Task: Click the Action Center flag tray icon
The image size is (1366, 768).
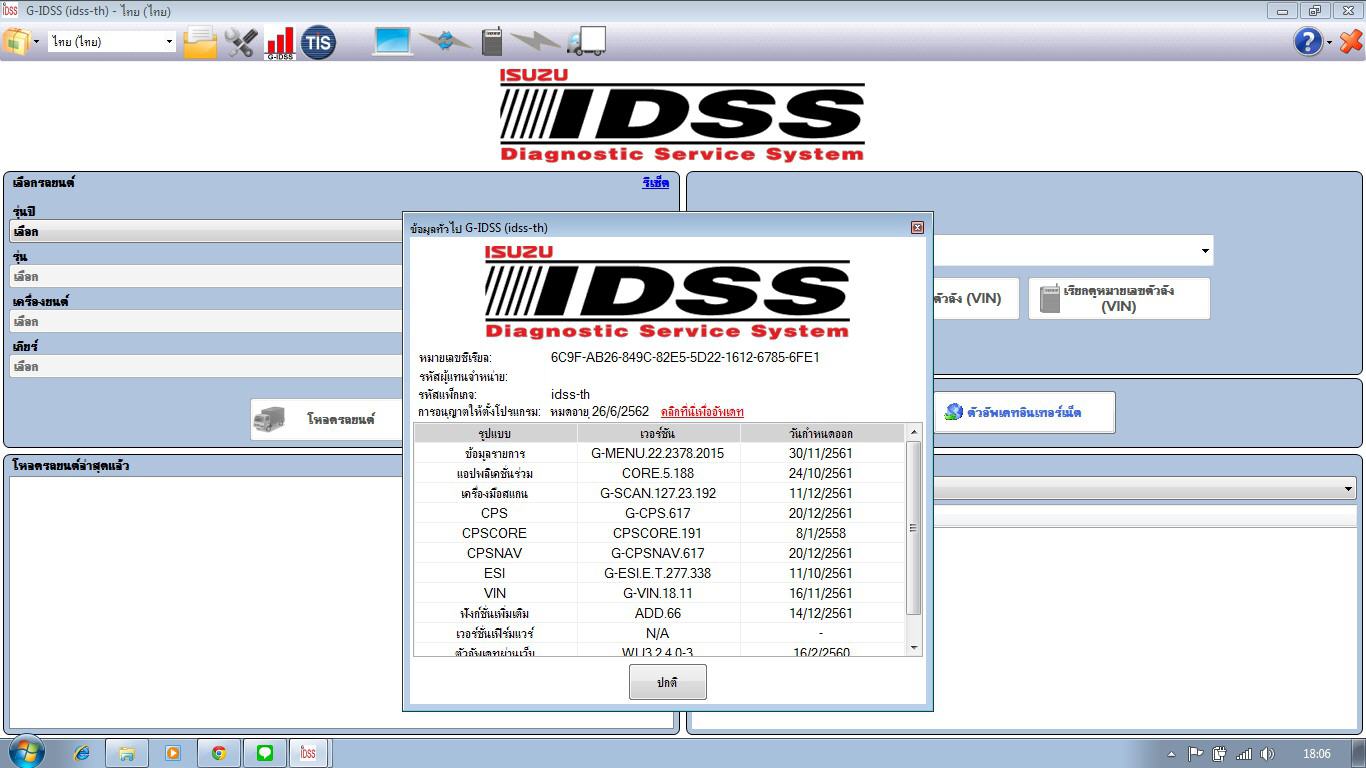Action: click(x=1195, y=754)
